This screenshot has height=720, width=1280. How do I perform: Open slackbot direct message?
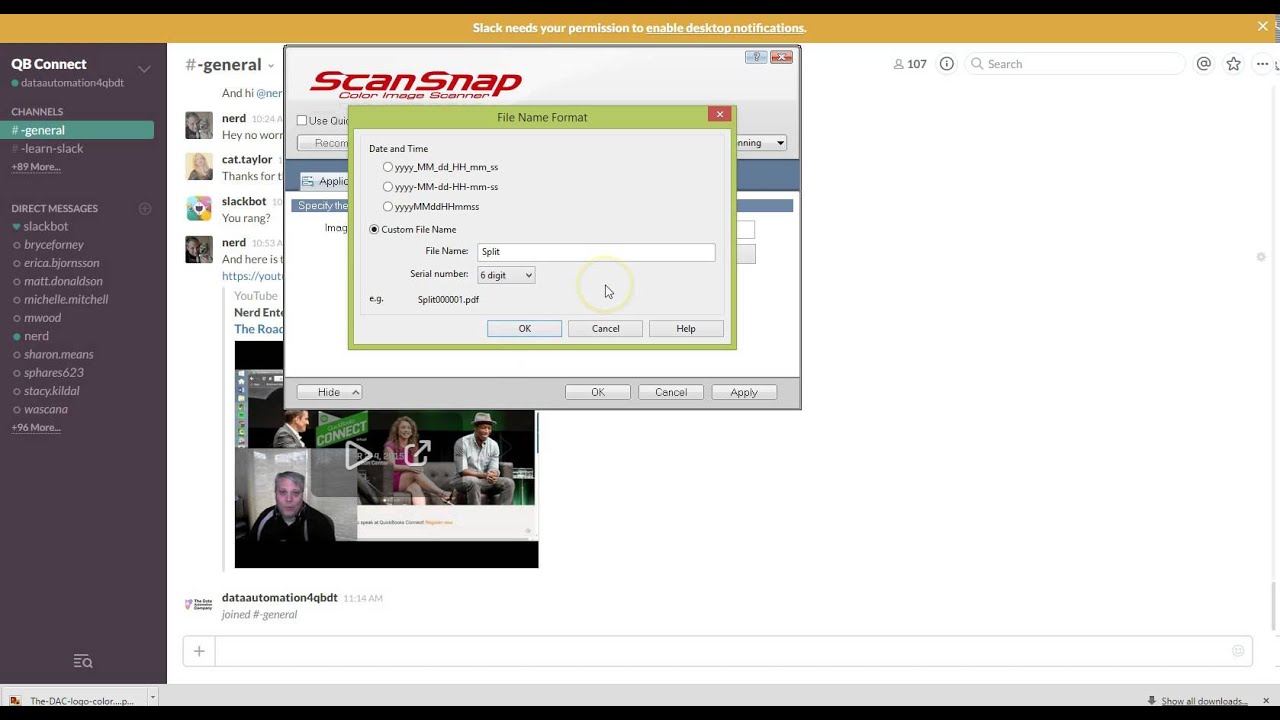tap(46, 227)
